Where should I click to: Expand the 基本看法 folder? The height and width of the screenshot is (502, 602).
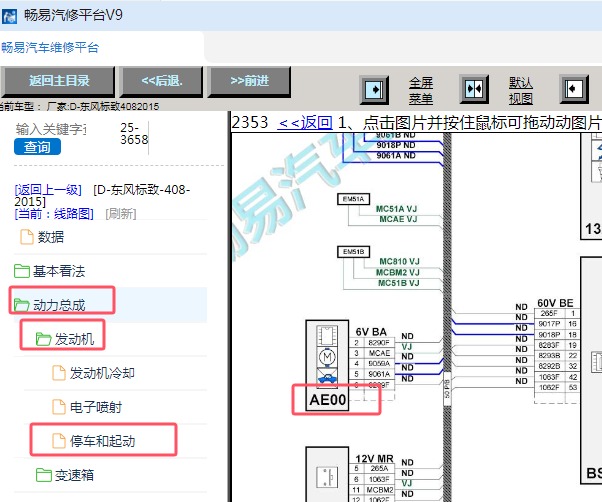pyautogui.click(x=59, y=271)
